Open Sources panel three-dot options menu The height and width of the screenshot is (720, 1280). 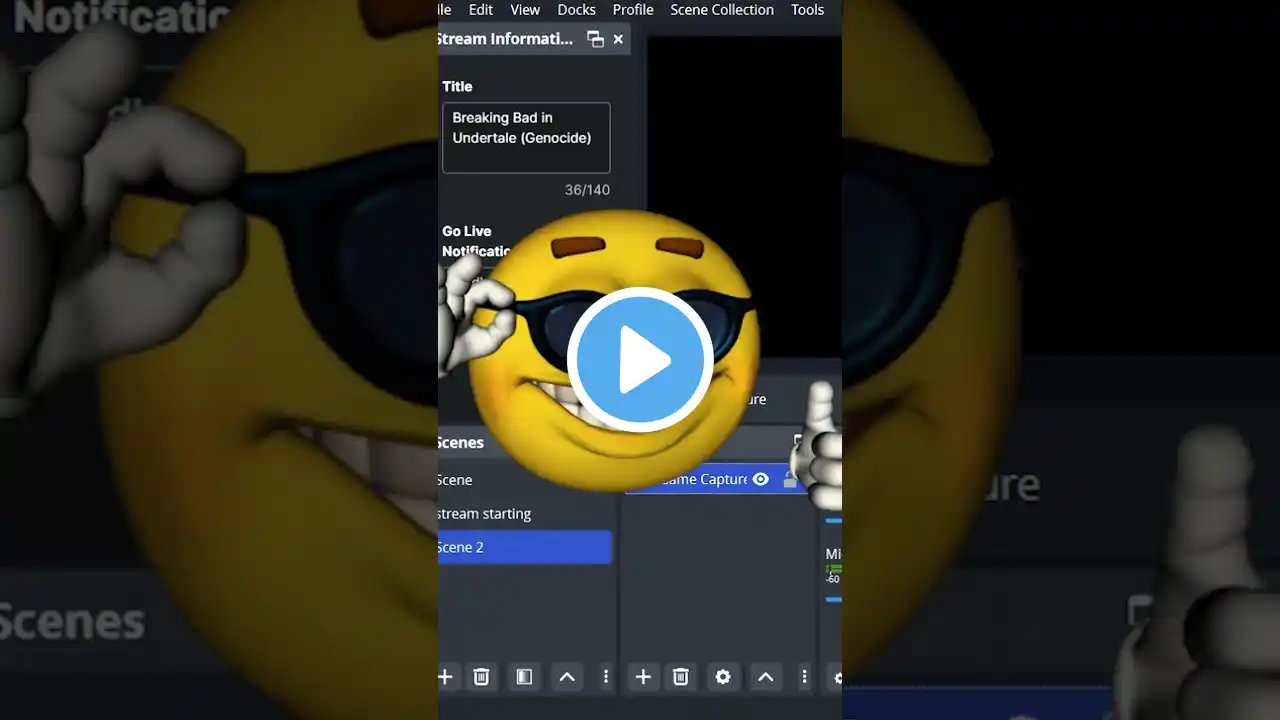point(804,677)
